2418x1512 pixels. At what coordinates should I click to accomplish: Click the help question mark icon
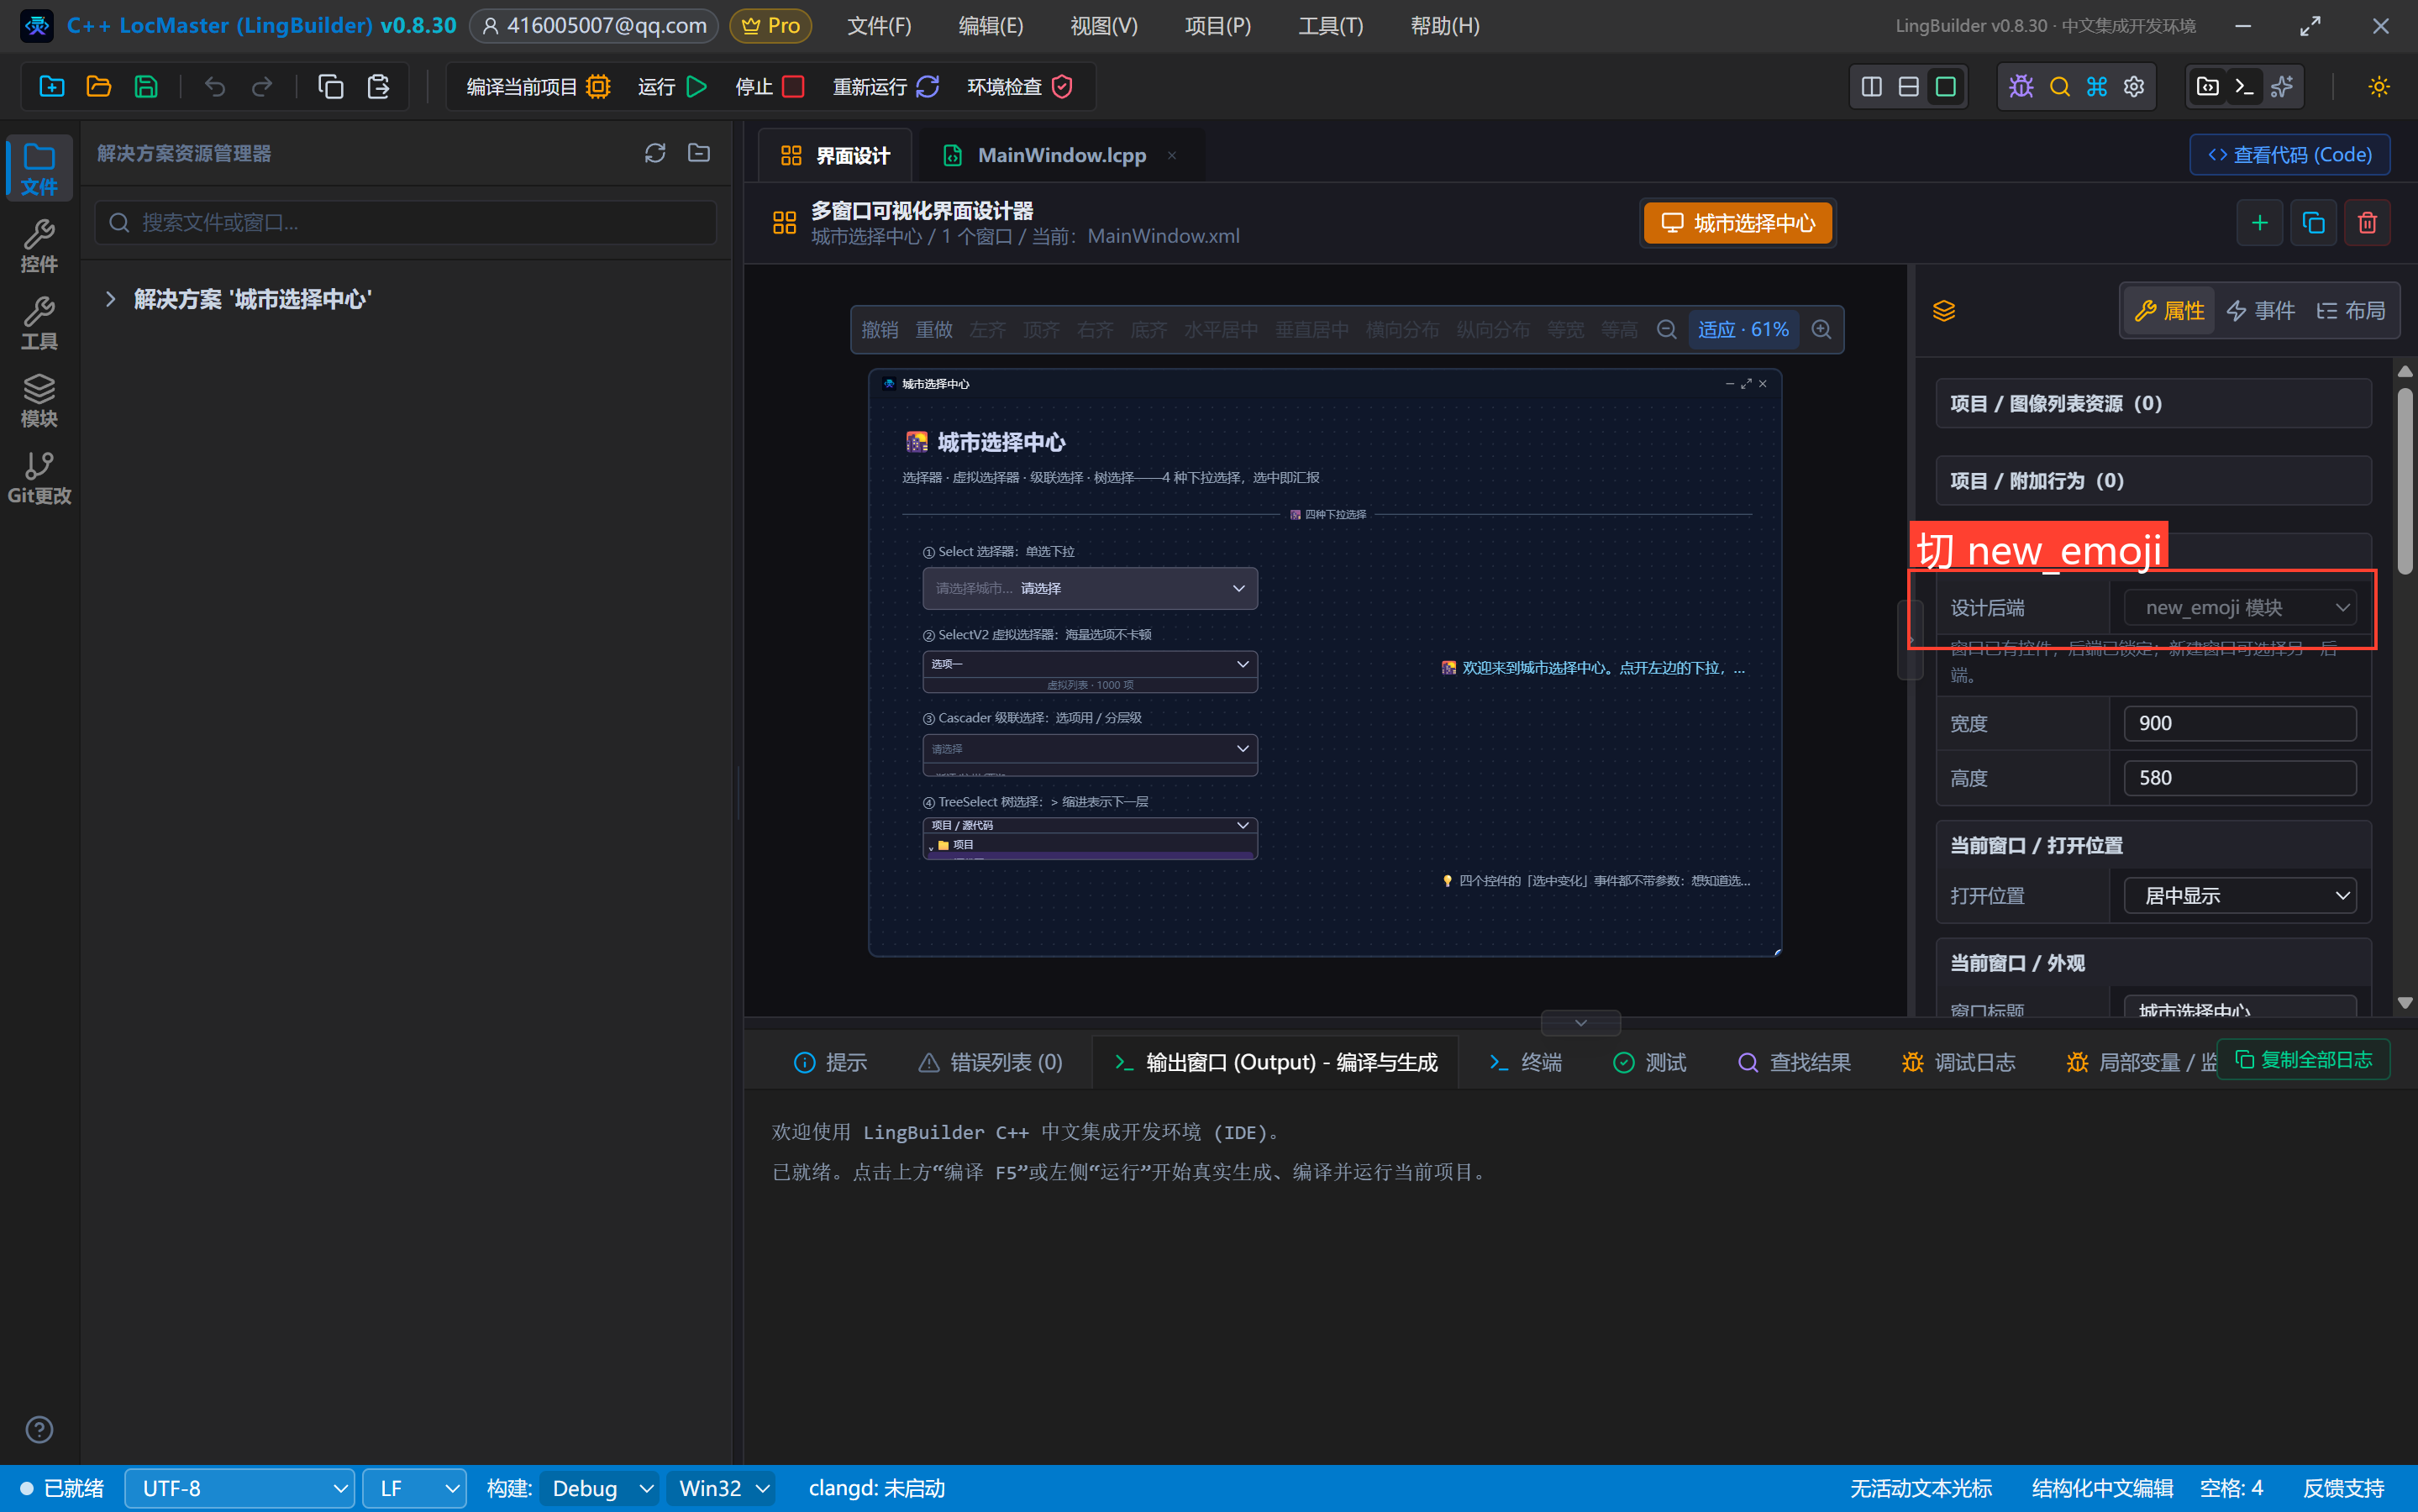click(x=39, y=1430)
